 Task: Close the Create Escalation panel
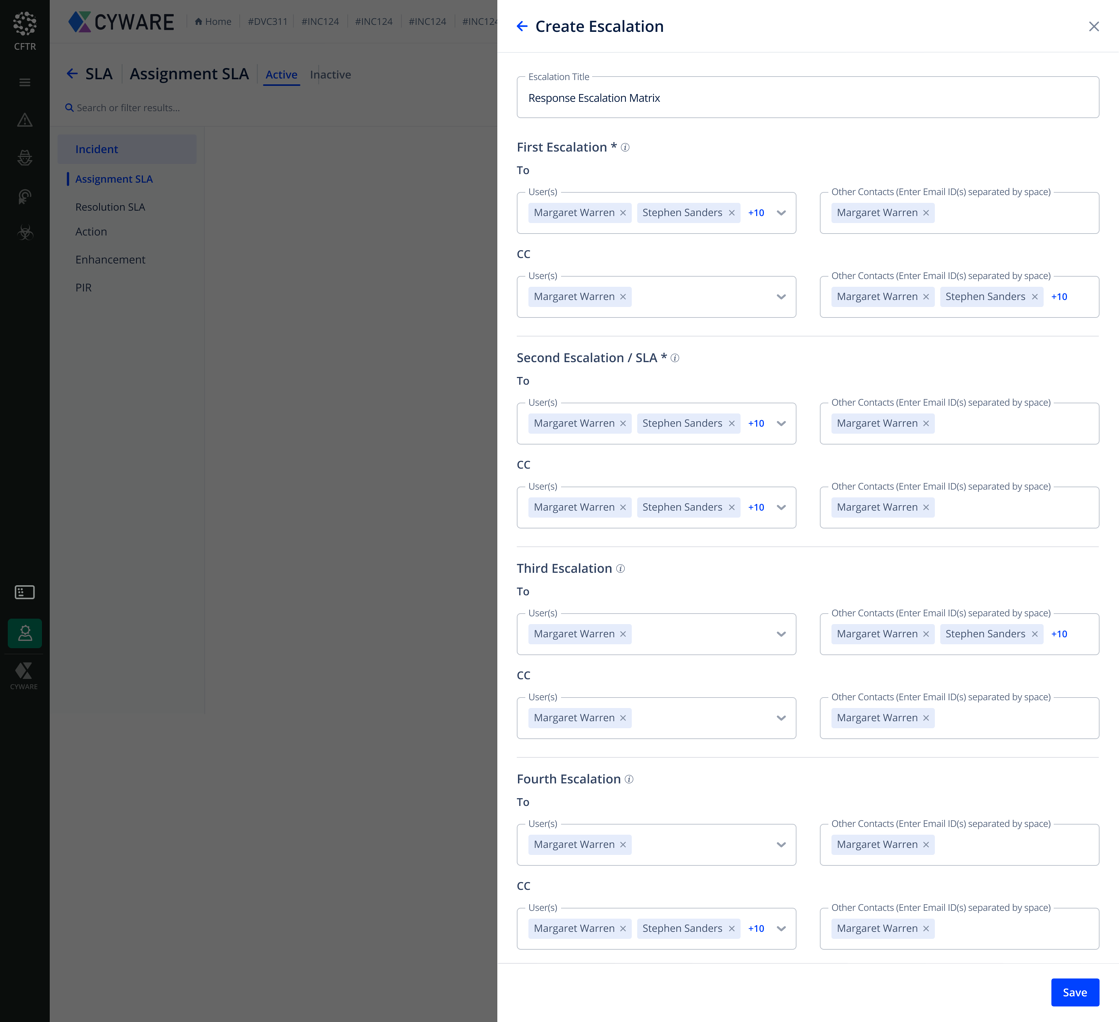click(1094, 27)
